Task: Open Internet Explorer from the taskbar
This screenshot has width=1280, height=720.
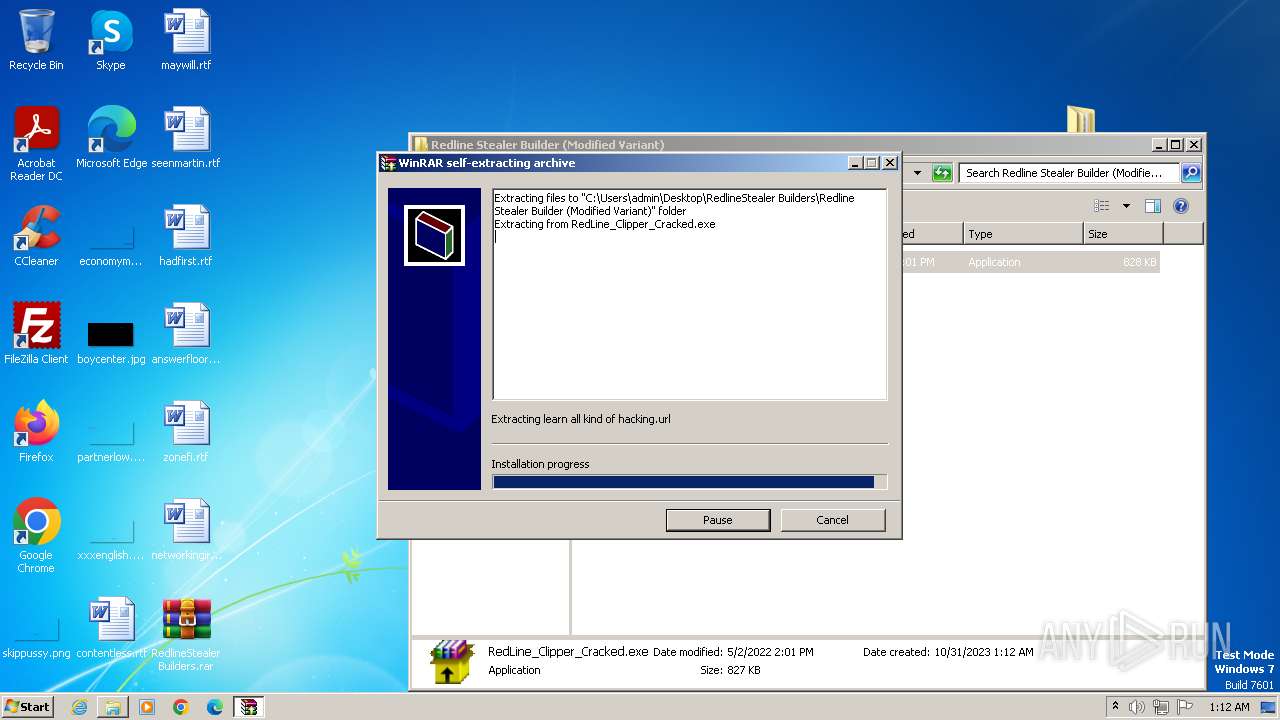Action: pos(79,707)
